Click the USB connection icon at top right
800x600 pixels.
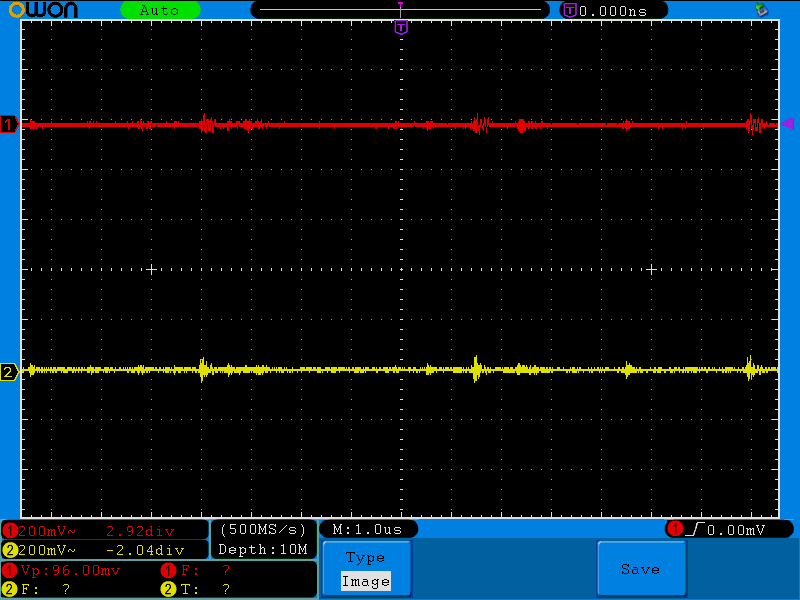coord(762,9)
